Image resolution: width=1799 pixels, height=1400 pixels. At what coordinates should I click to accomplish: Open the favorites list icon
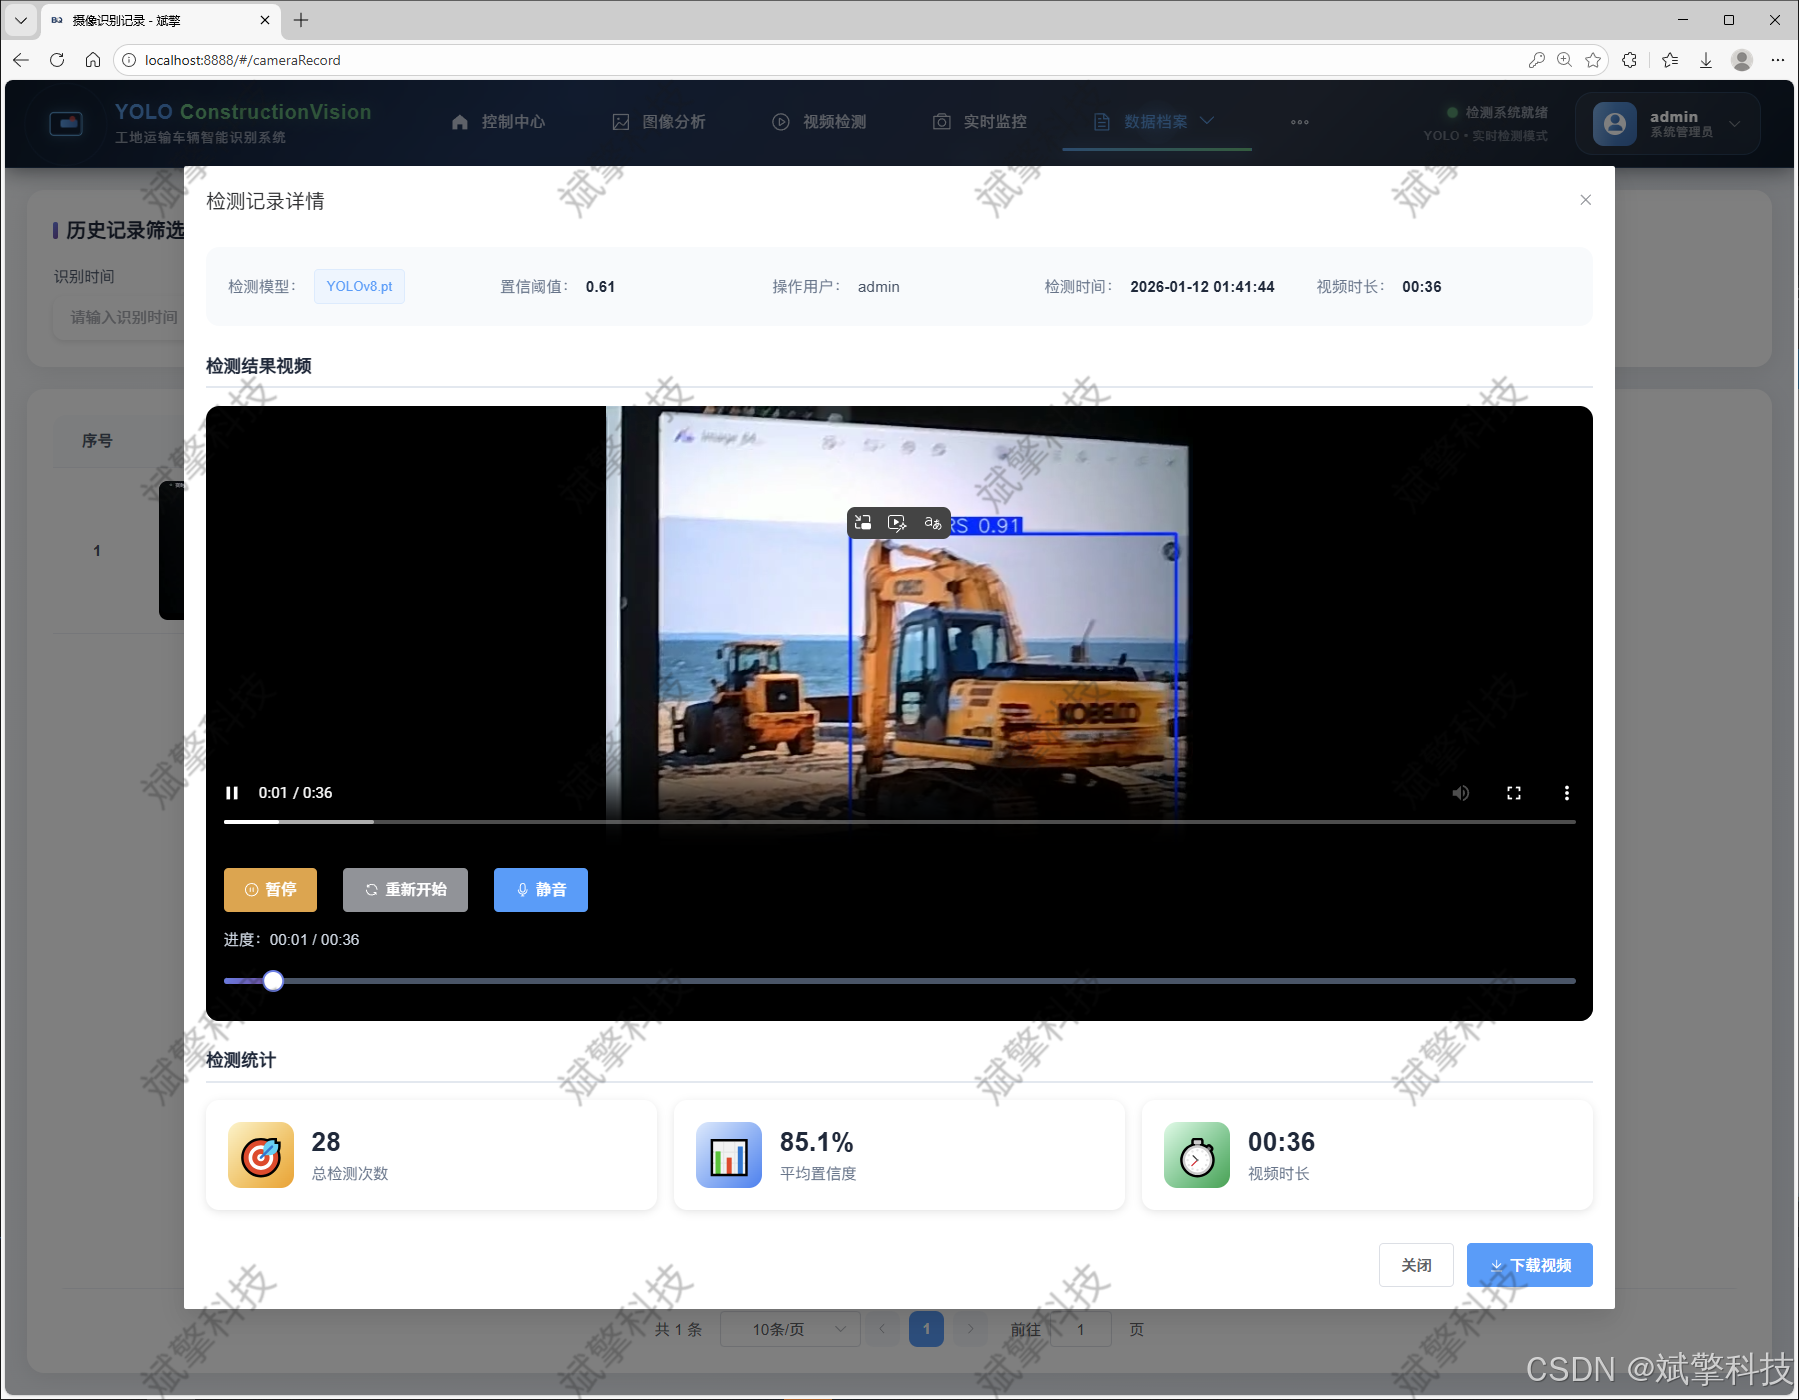click(x=1670, y=60)
